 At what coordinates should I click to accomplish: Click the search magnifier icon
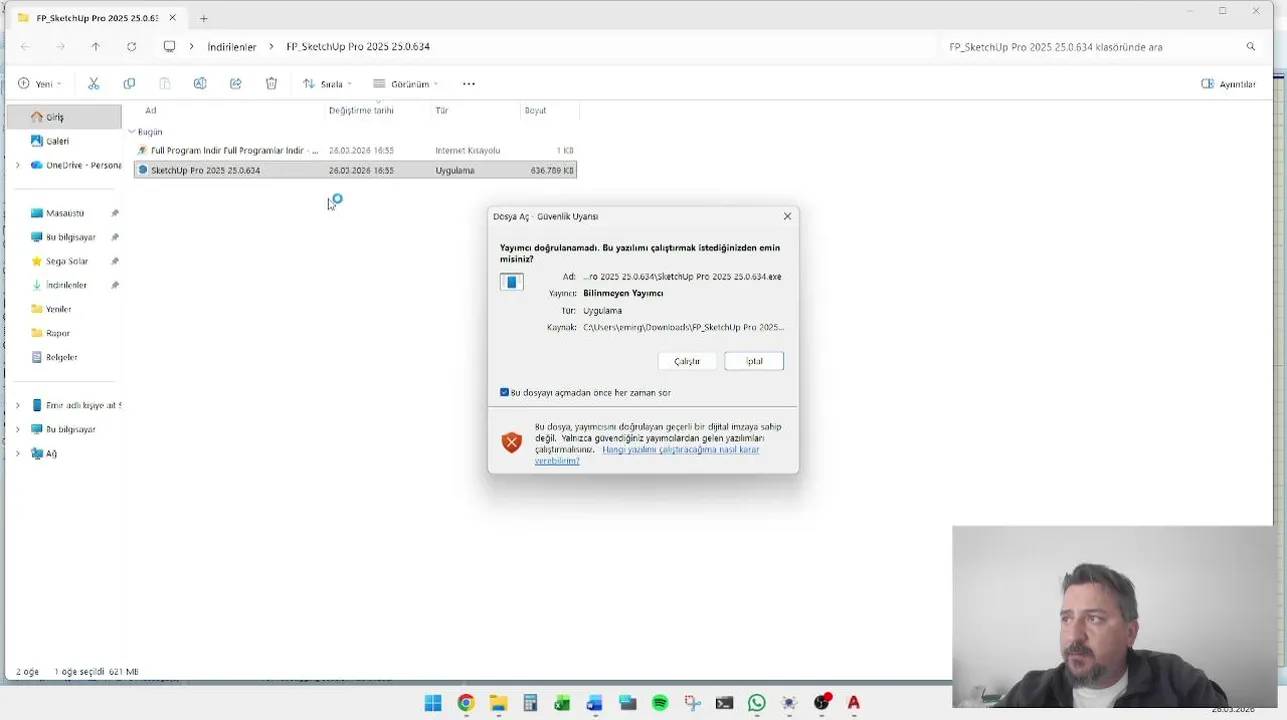(x=1250, y=47)
